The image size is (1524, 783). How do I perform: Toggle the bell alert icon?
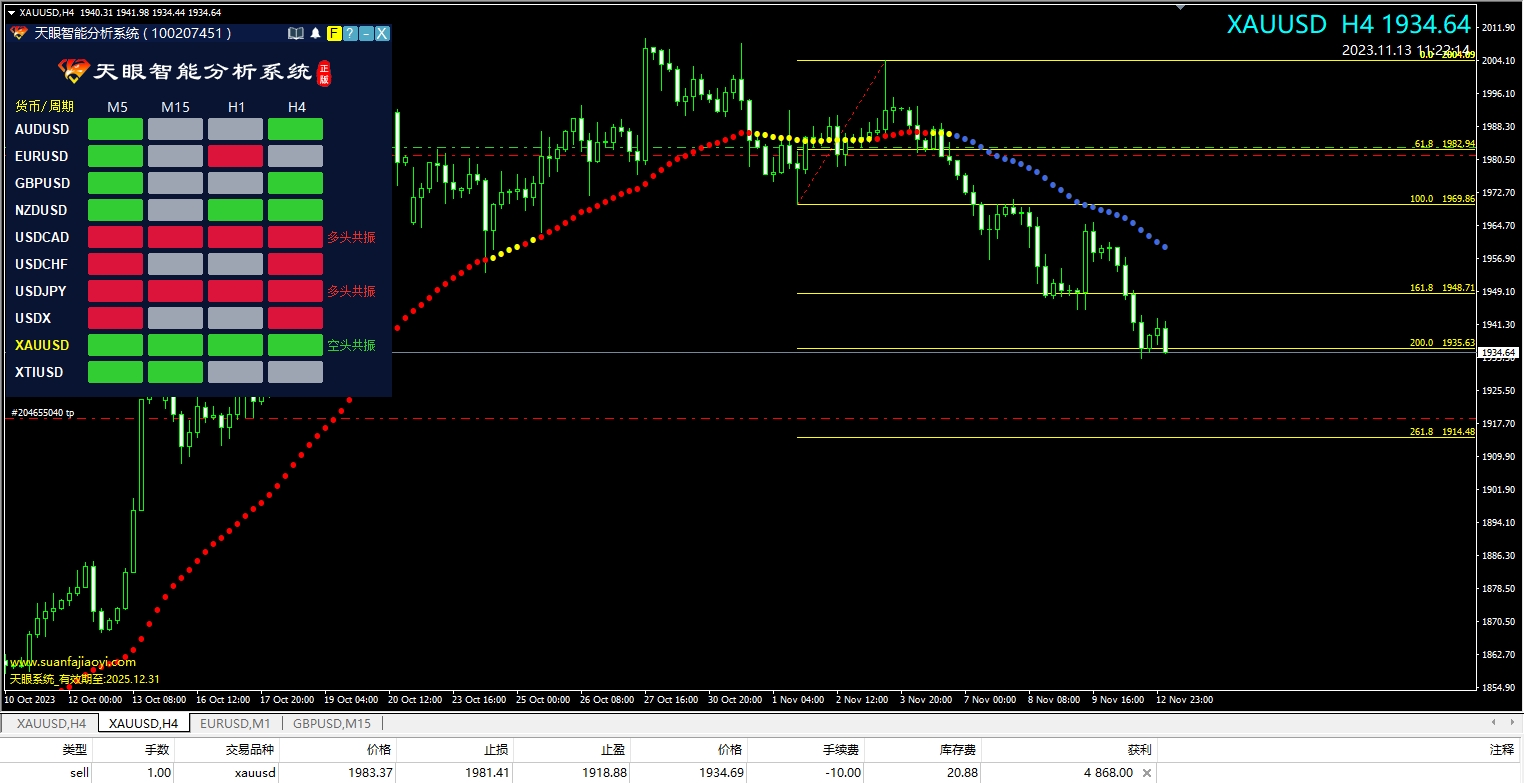pos(316,33)
